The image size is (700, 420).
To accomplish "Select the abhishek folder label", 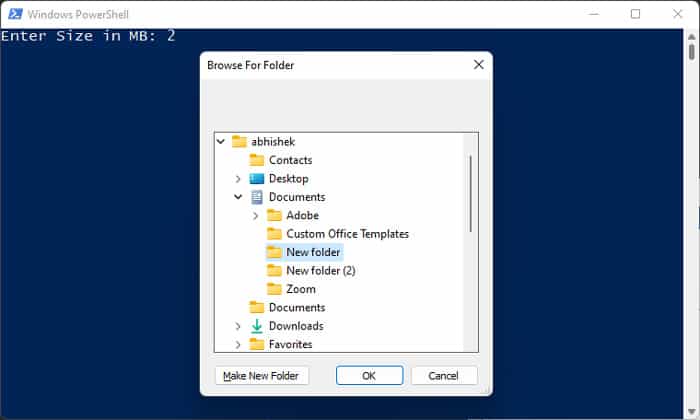I will (273, 141).
